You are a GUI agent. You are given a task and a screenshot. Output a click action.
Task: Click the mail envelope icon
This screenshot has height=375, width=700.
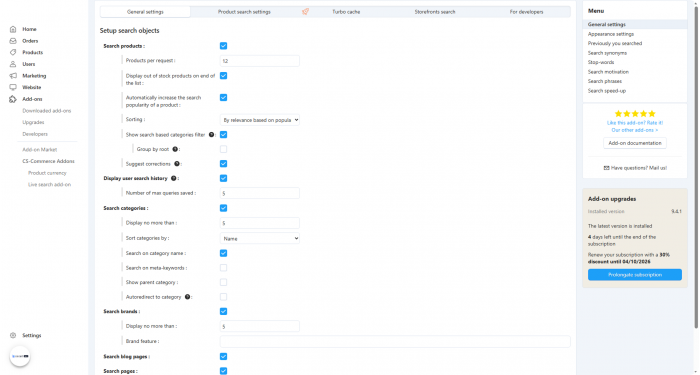[x=606, y=168]
